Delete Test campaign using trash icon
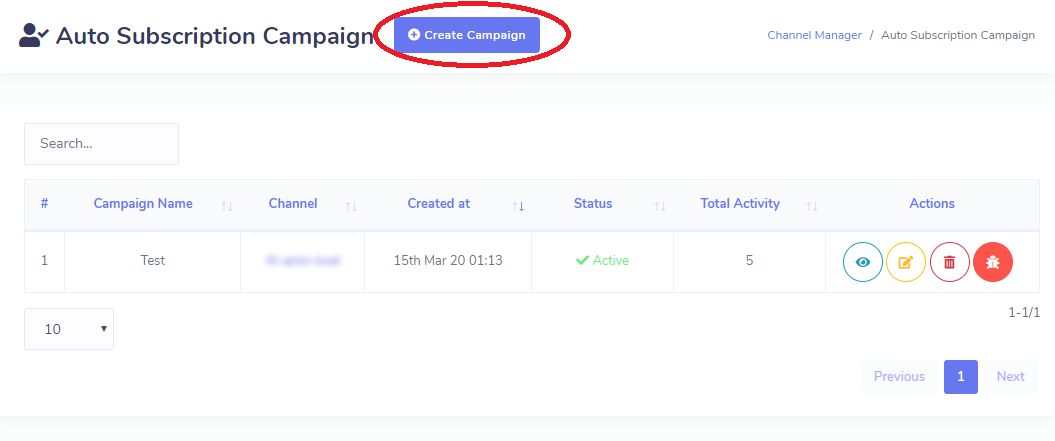The height and width of the screenshot is (441, 1055). tap(949, 262)
